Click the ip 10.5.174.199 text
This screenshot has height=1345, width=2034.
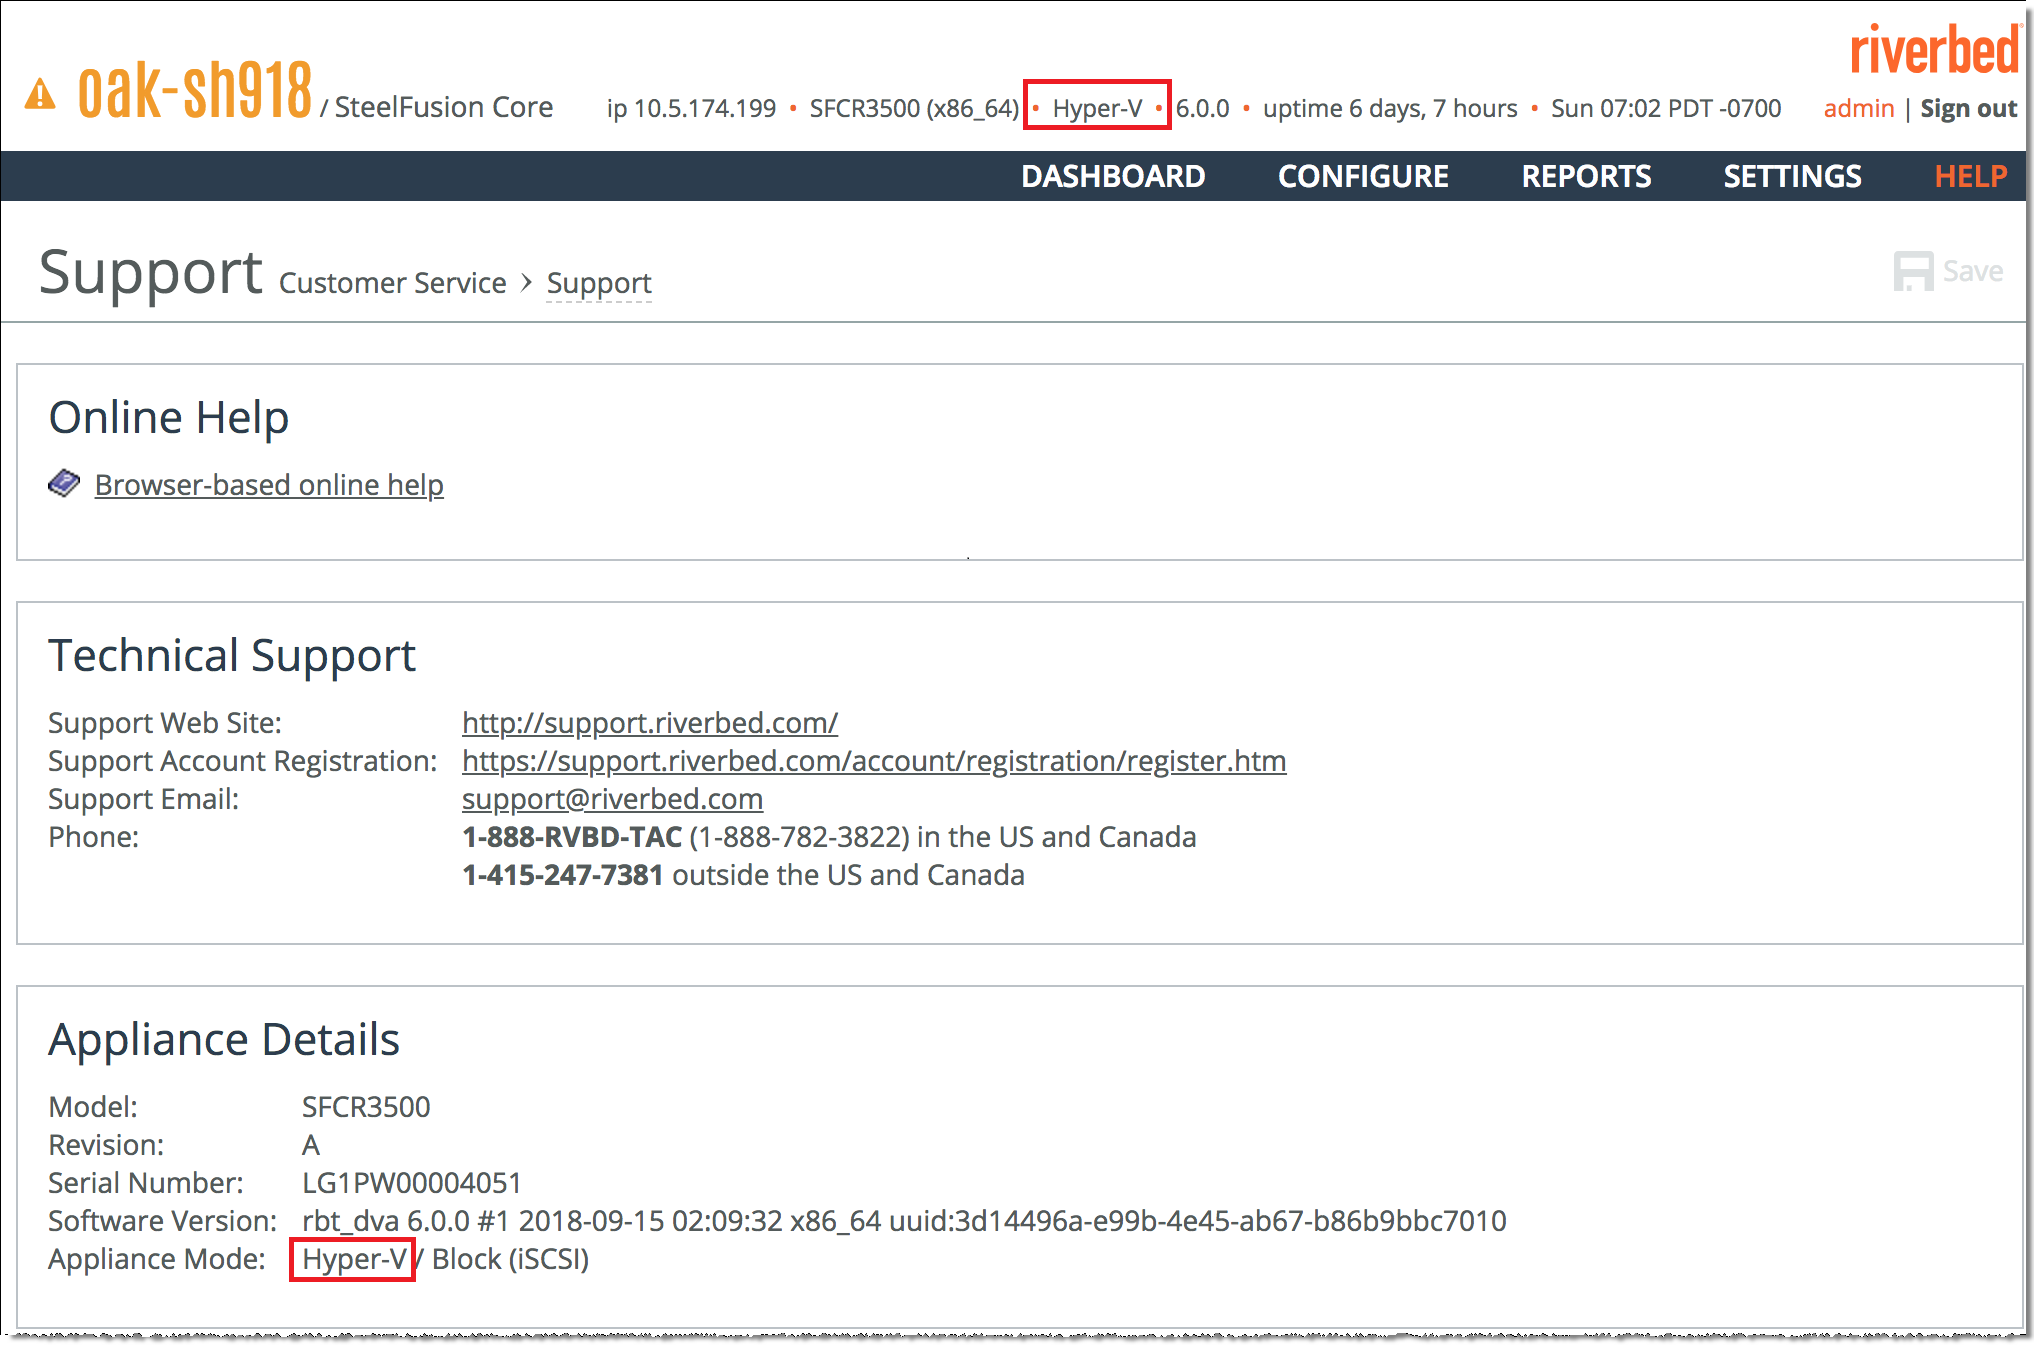[x=691, y=108]
